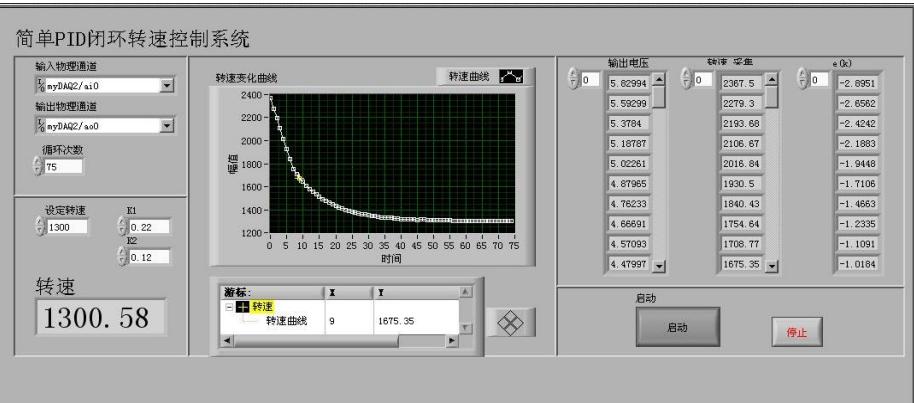Collapse the 转速 cursor tree node
The image size is (914, 403).
point(229,305)
